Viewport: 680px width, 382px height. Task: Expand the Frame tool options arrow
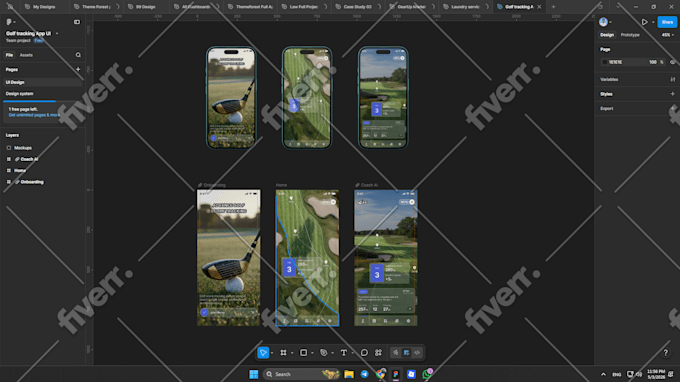[292, 353]
